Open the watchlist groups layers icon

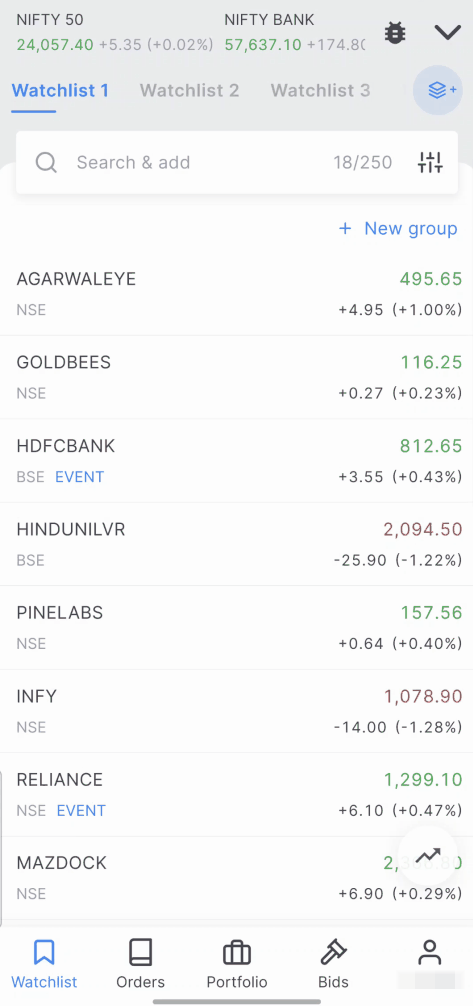(x=438, y=90)
